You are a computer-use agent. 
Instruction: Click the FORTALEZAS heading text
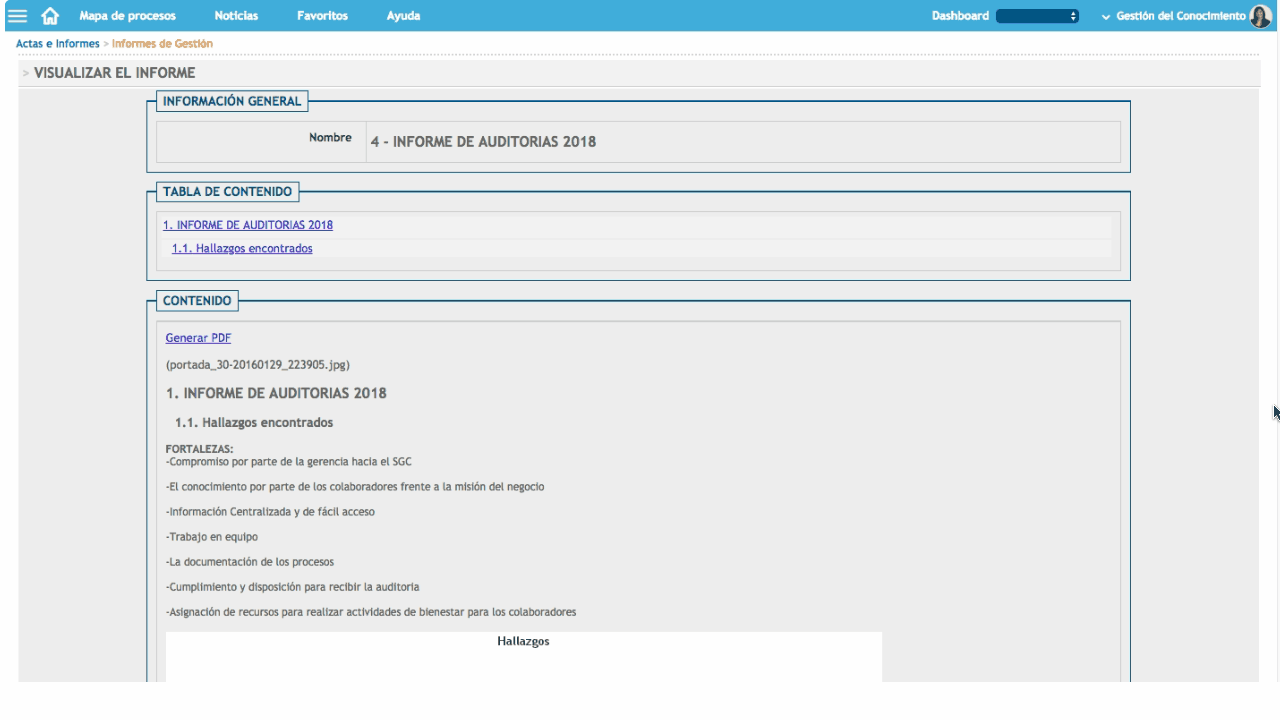(199, 447)
